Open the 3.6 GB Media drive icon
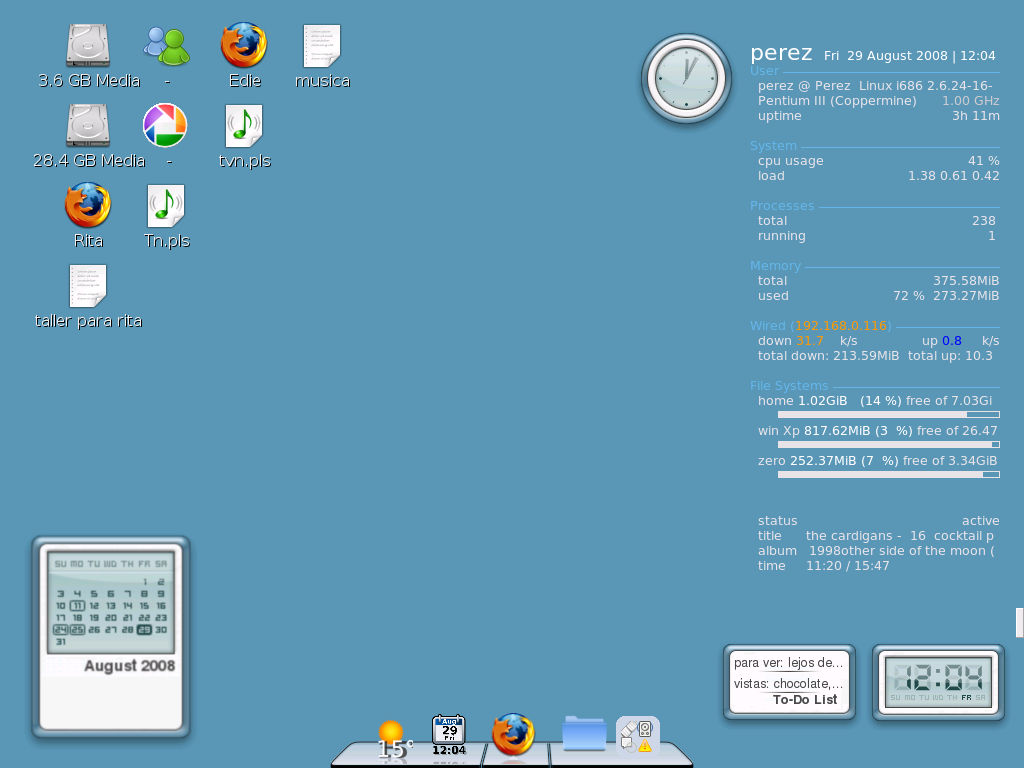The image size is (1024, 768). [88, 46]
